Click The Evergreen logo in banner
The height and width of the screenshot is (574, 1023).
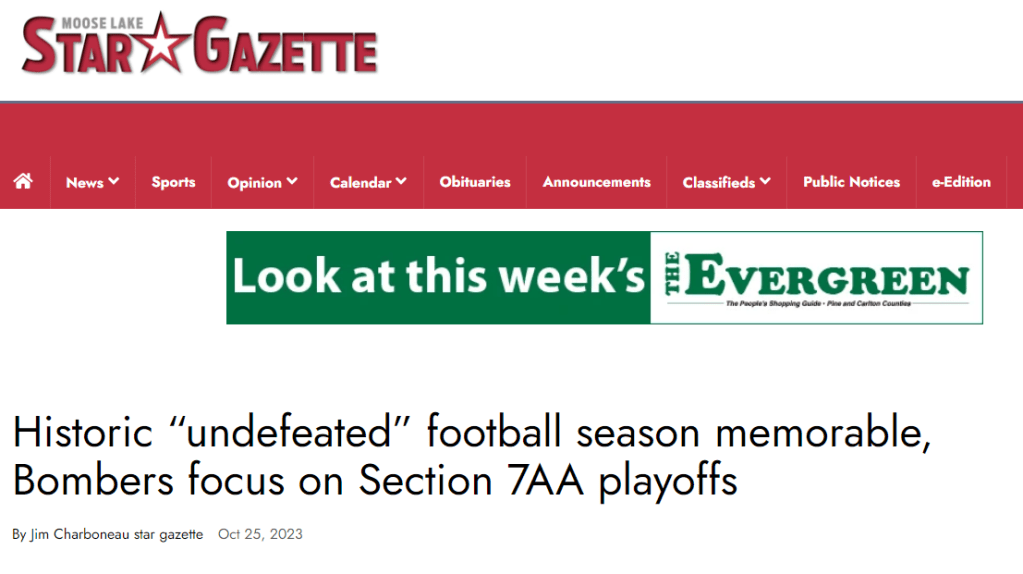click(817, 278)
